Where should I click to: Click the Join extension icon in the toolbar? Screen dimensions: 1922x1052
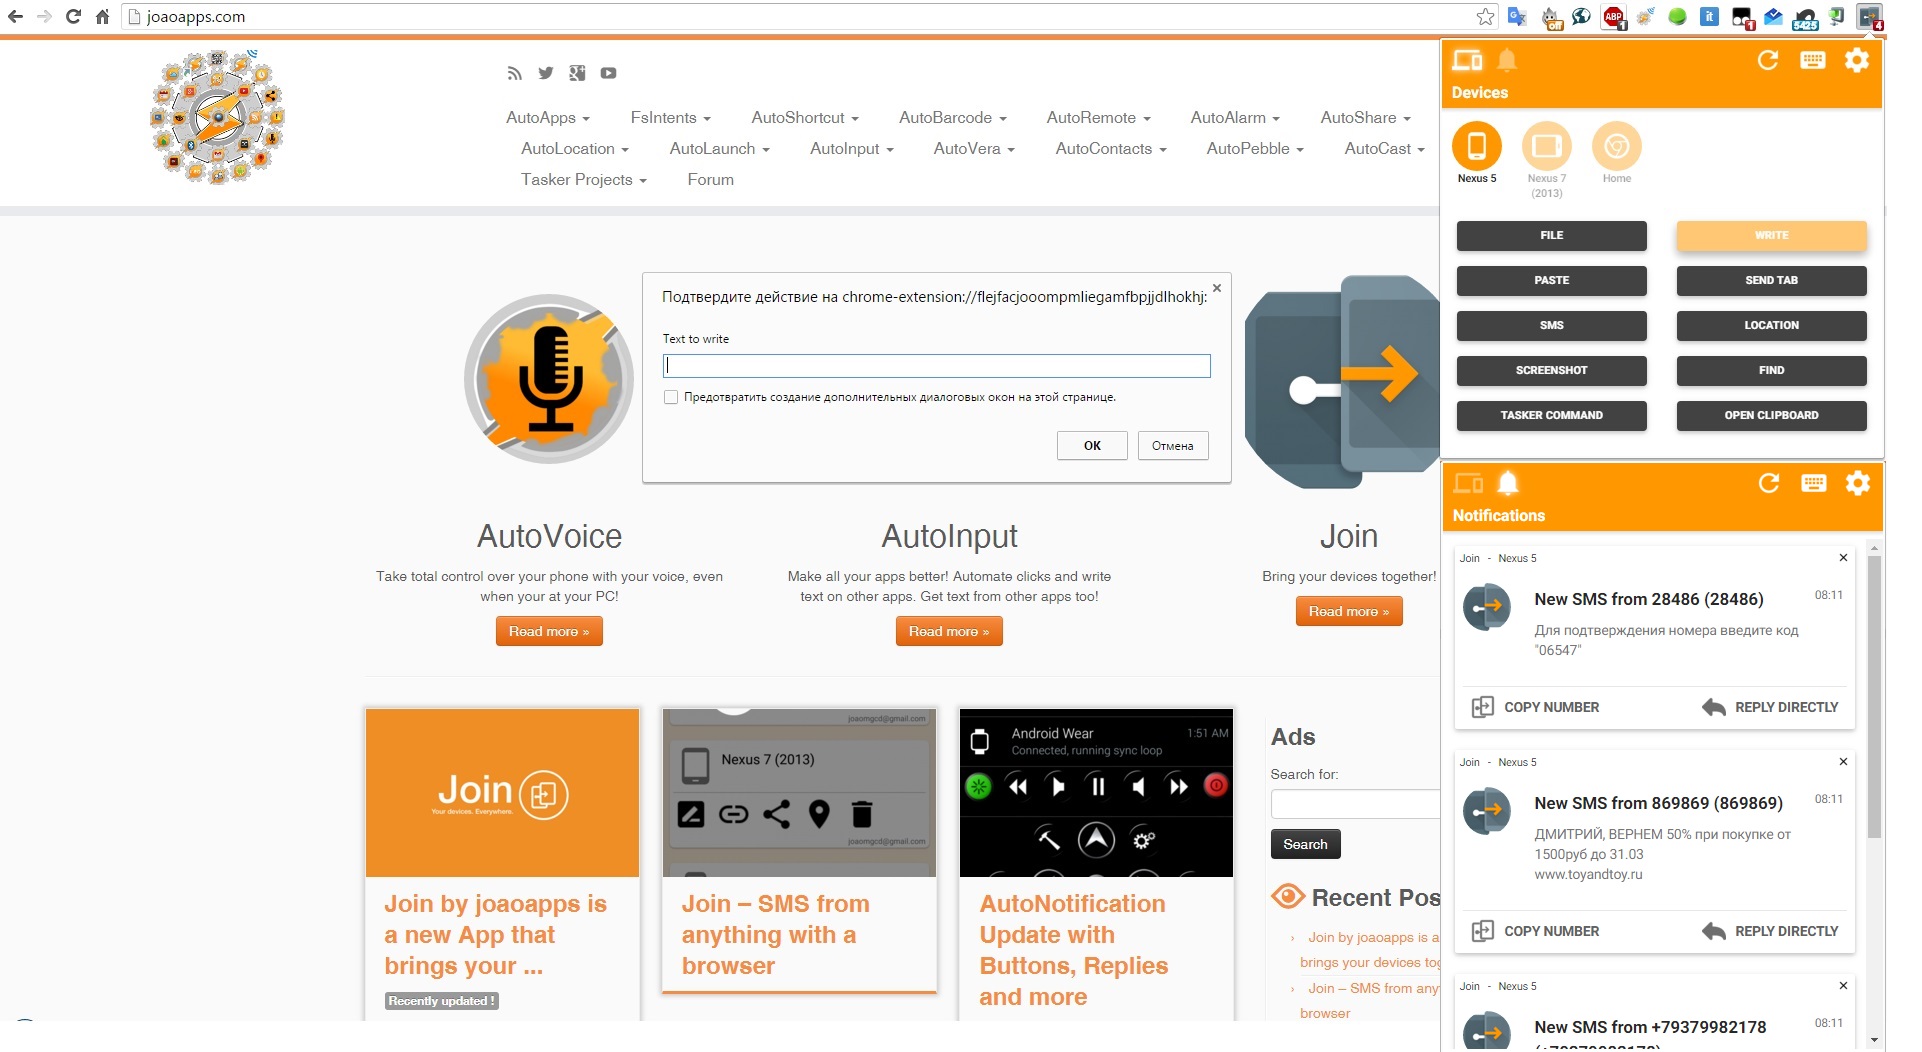[x=1869, y=16]
